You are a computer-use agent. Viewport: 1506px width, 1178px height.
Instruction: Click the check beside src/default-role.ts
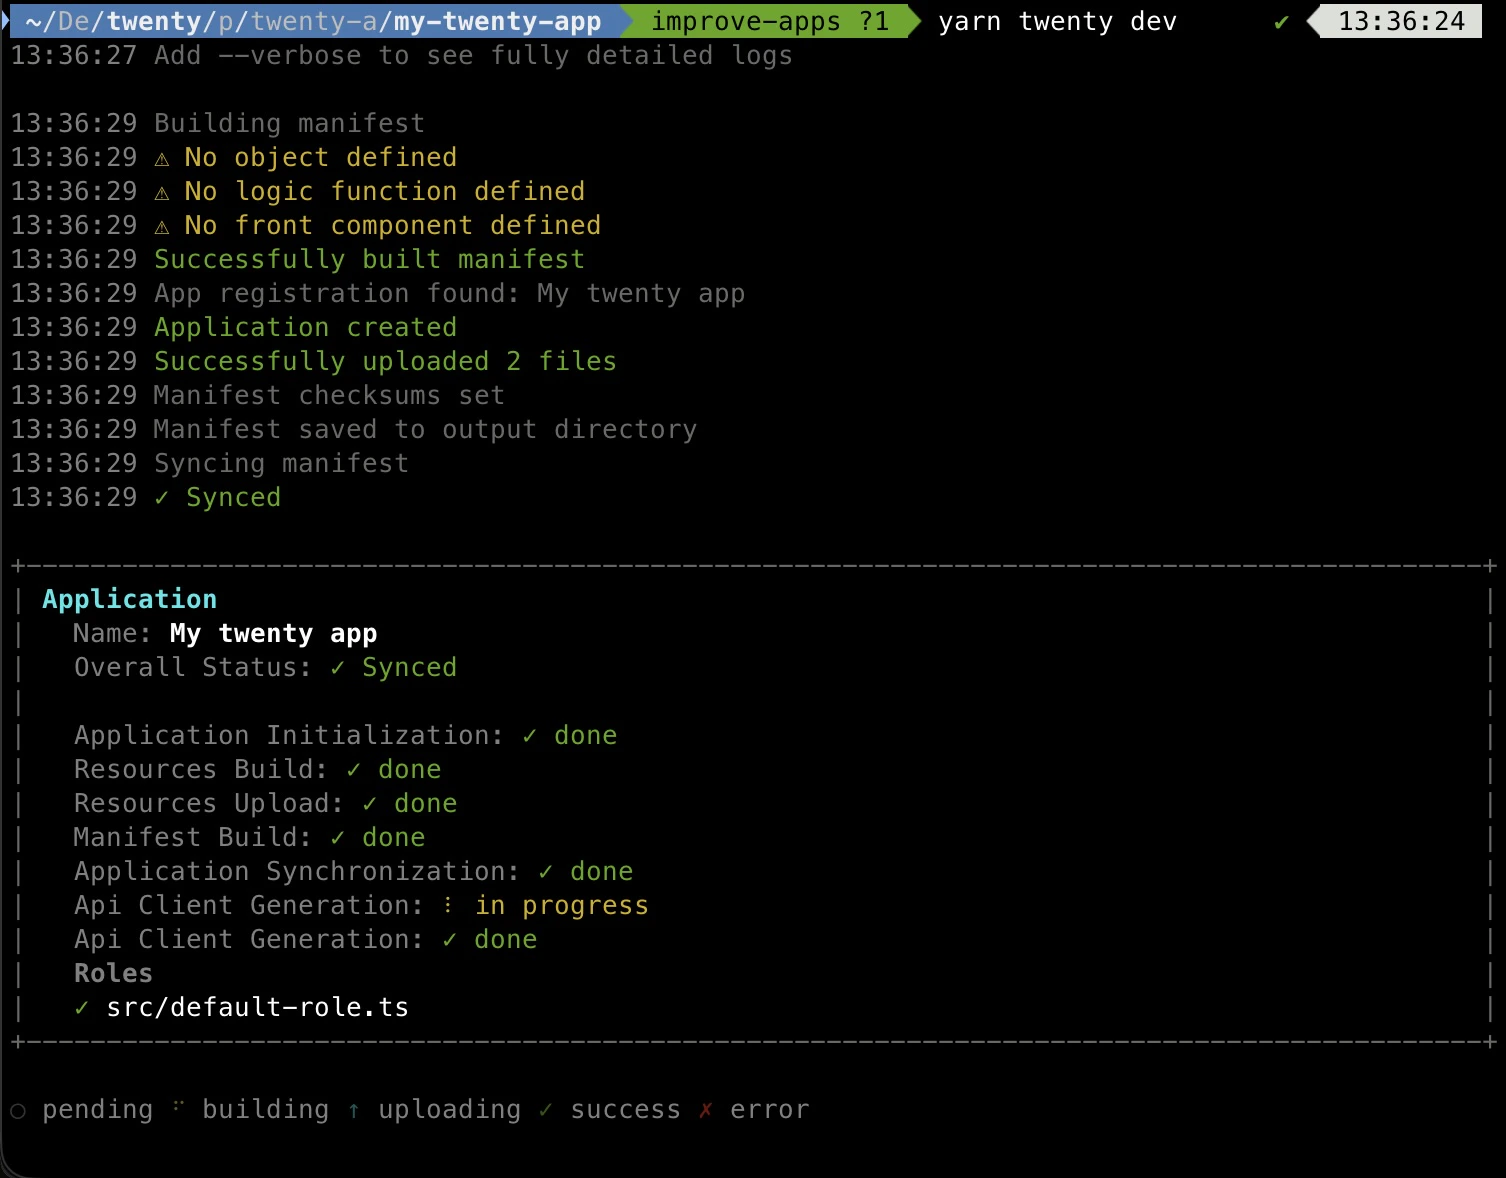tap(82, 1007)
